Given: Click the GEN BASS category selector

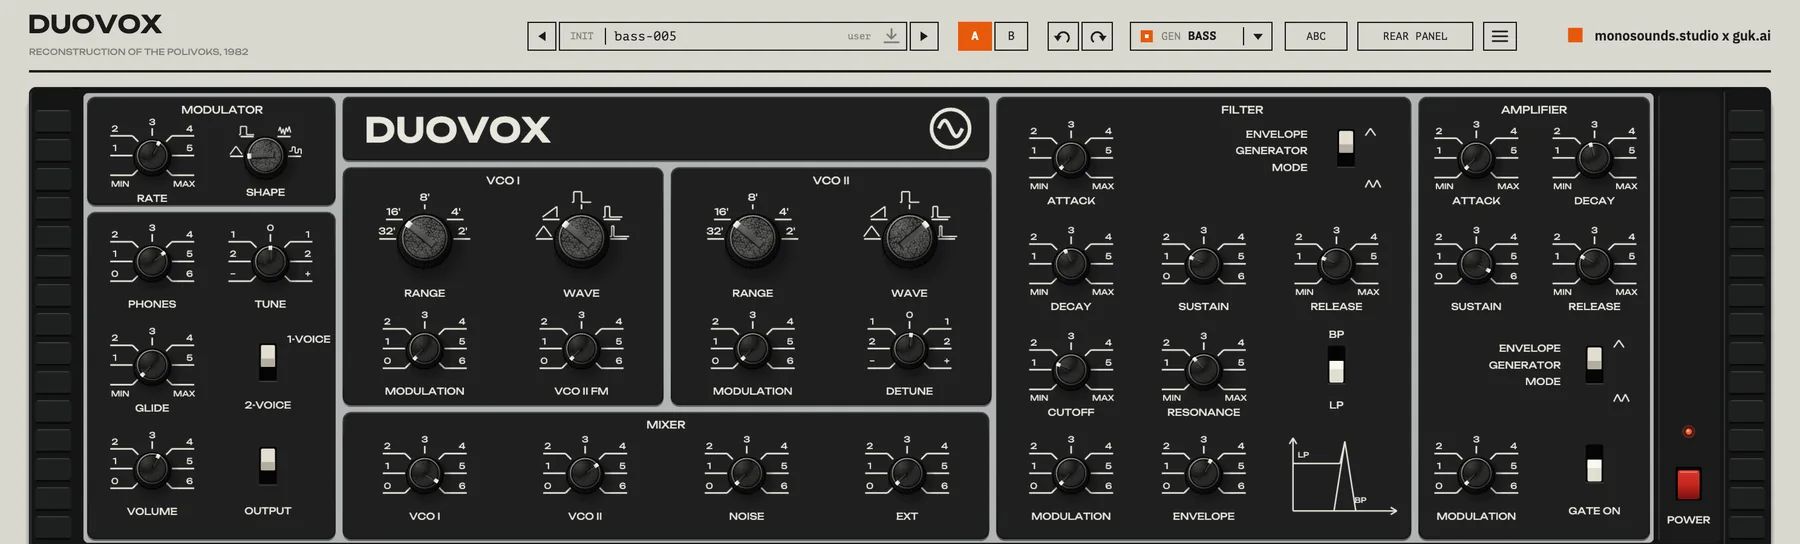Looking at the screenshot, I should pyautogui.click(x=1200, y=36).
